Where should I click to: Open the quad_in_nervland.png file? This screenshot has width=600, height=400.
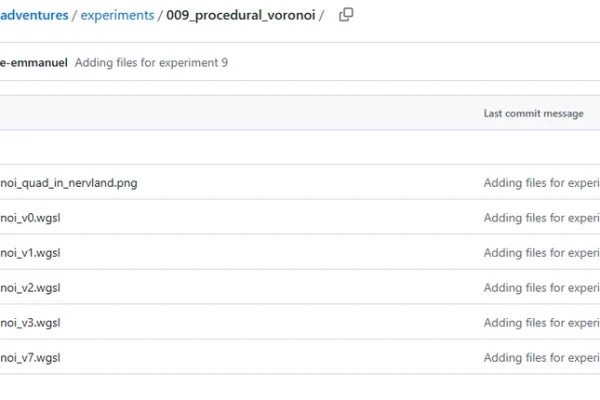[x=68, y=183]
